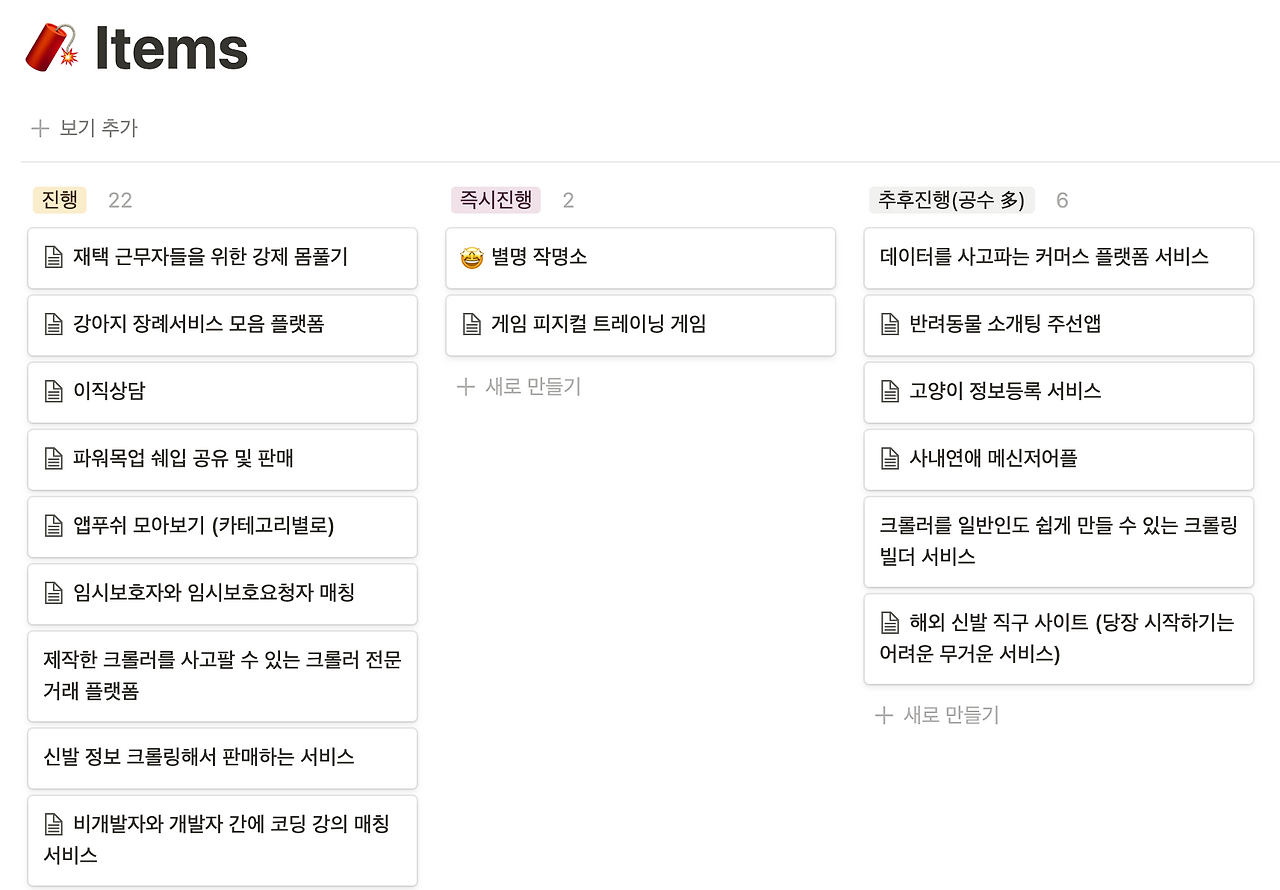Viewport: 1280px width, 890px height.
Task: Open the 고양이 정보등록 서비스 card
Action: (1058, 392)
